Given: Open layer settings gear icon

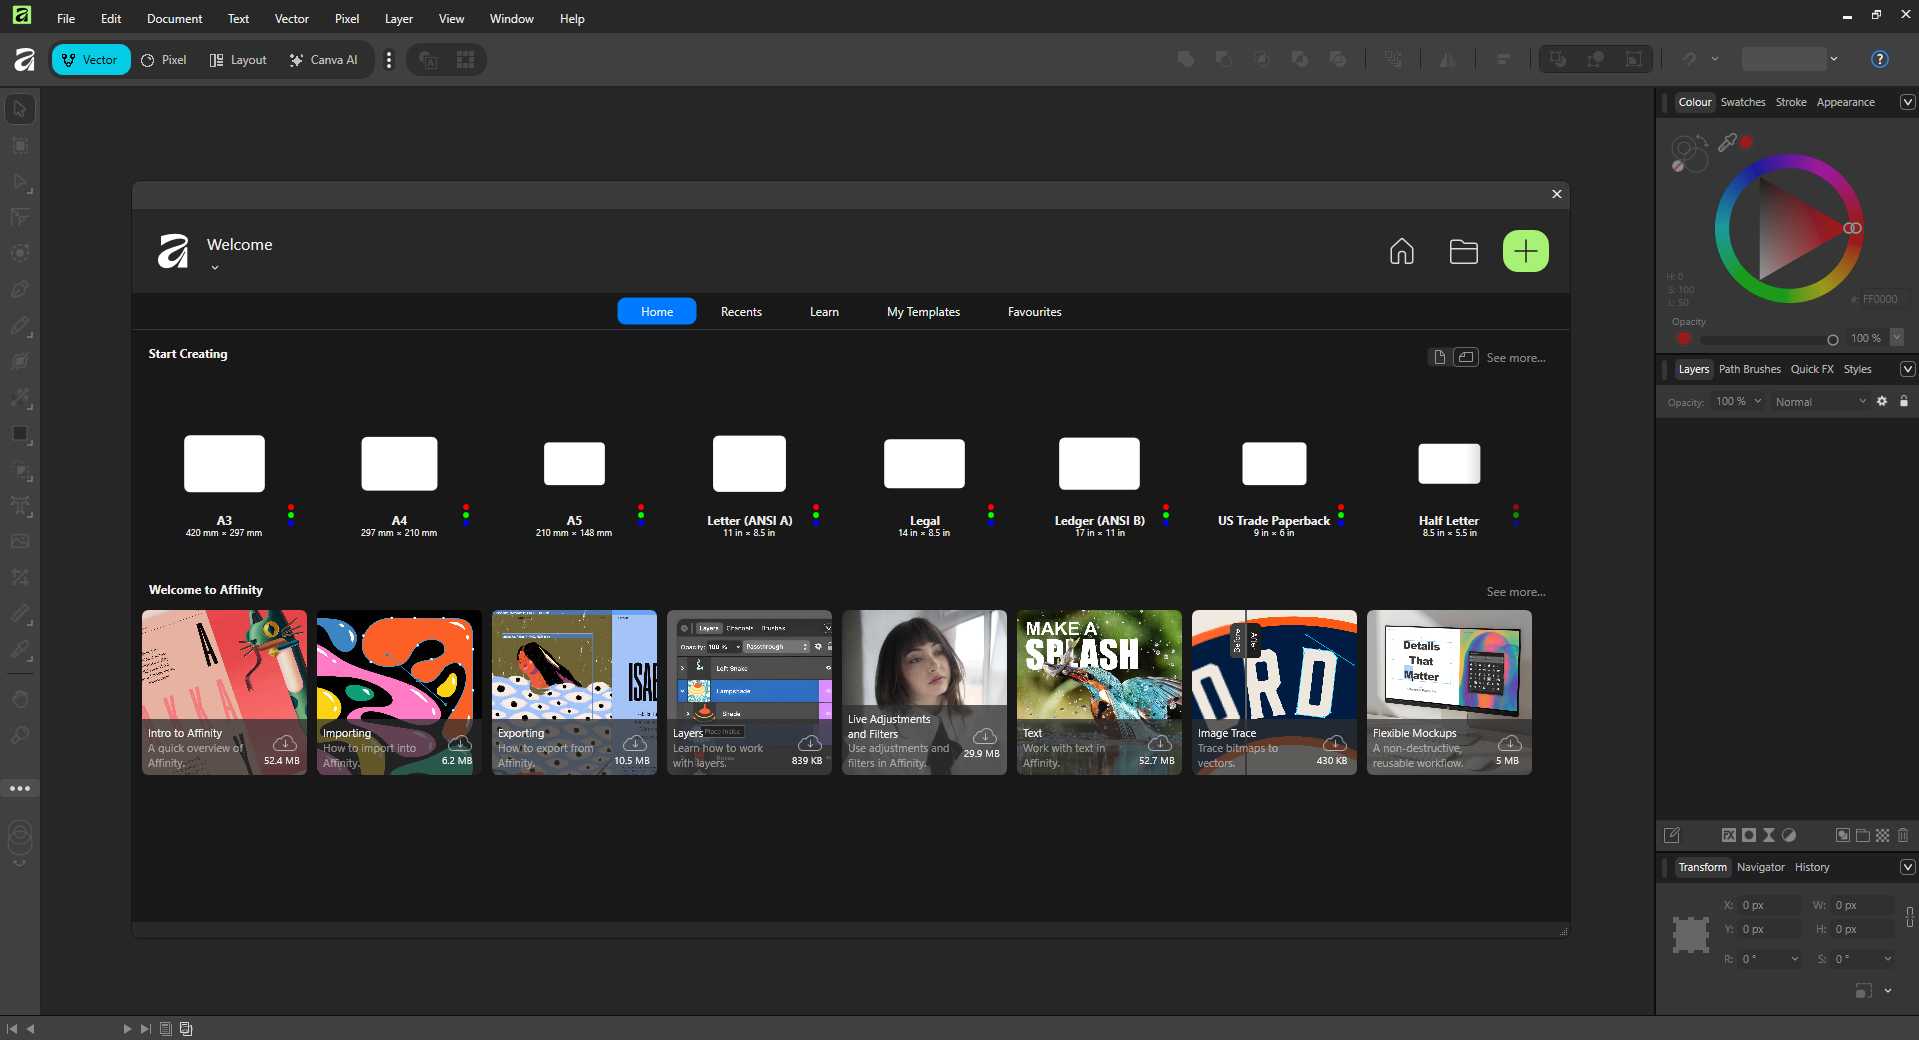Looking at the screenshot, I should point(1882,401).
